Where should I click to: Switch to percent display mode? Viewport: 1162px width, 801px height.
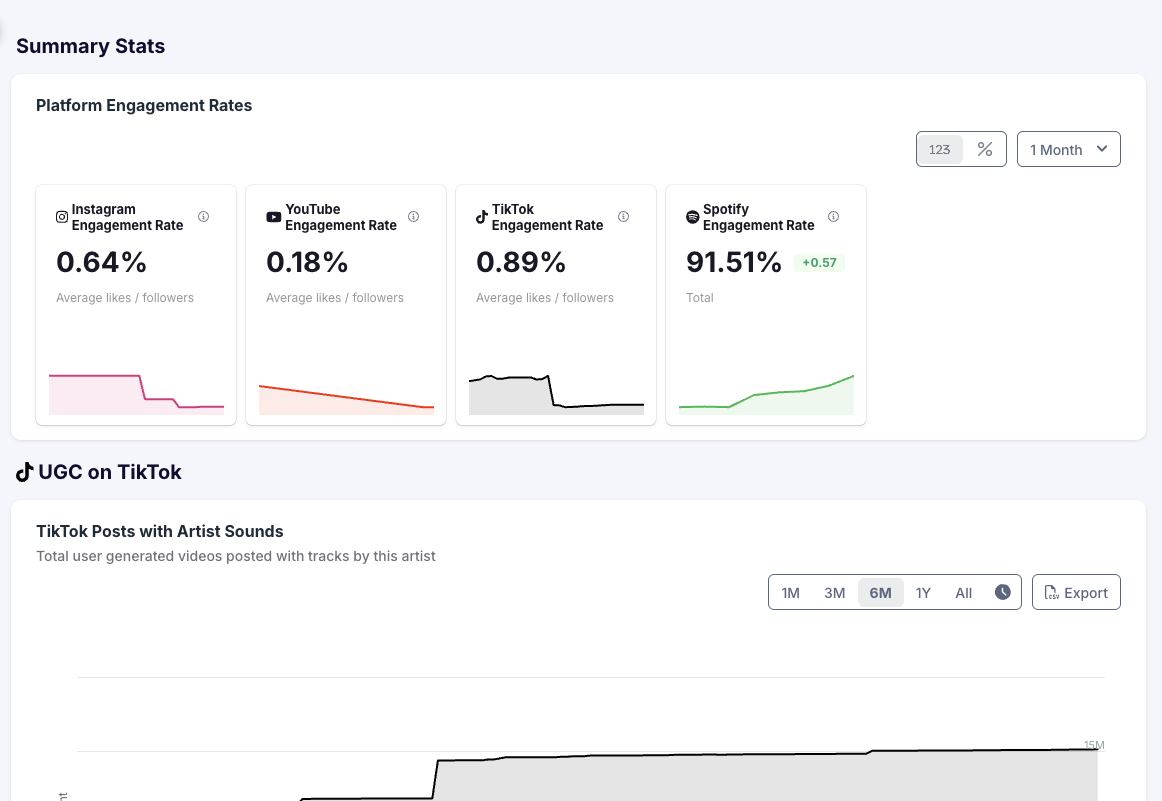pyautogui.click(x=985, y=150)
